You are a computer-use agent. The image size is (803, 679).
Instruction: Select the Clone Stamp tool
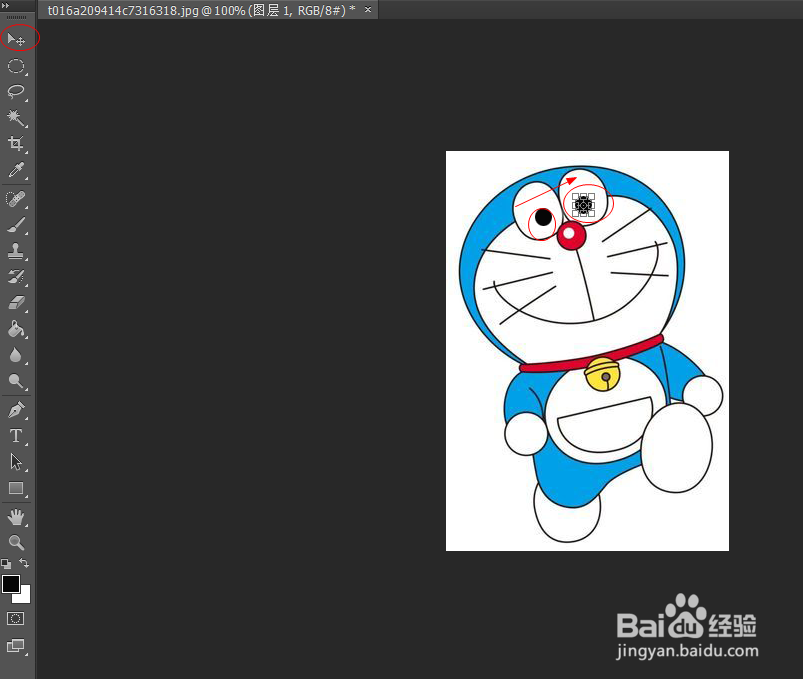click(x=16, y=251)
